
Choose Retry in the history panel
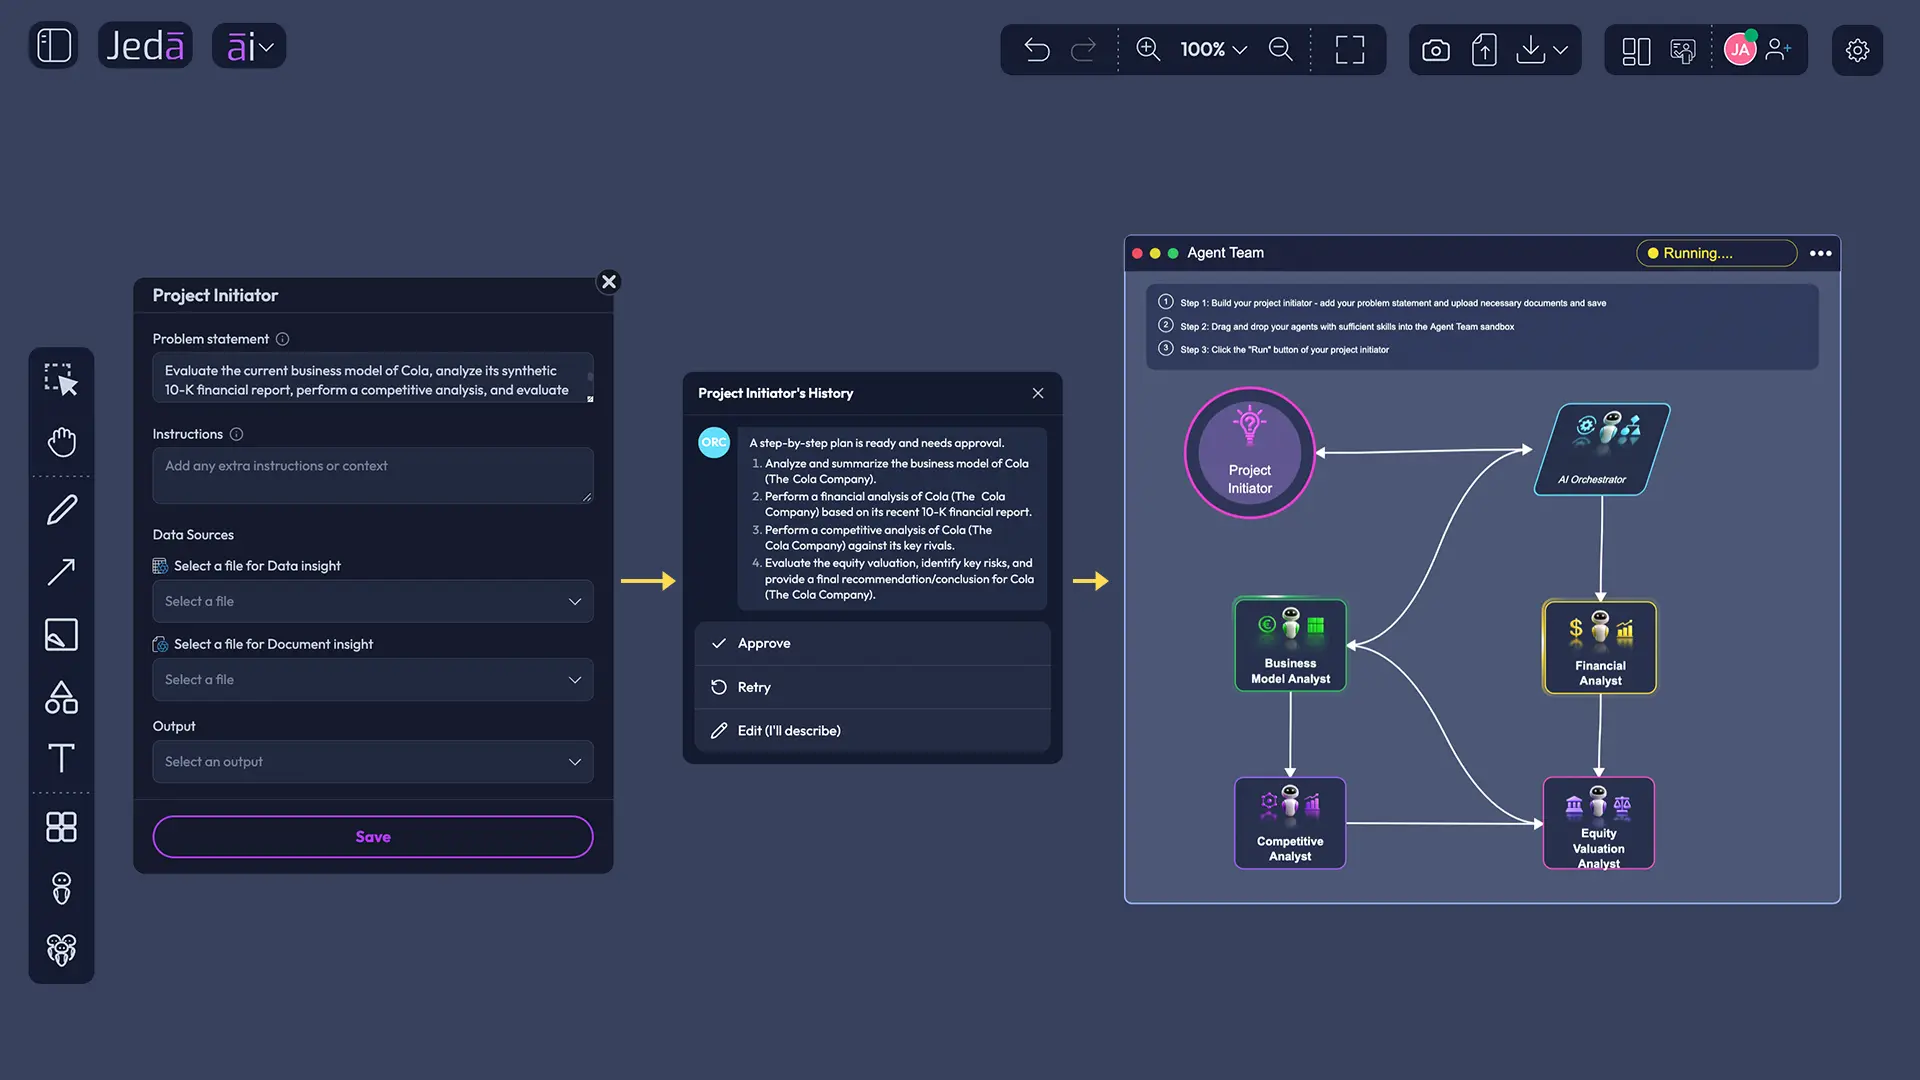pyautogui.click(x=872, y=687)
